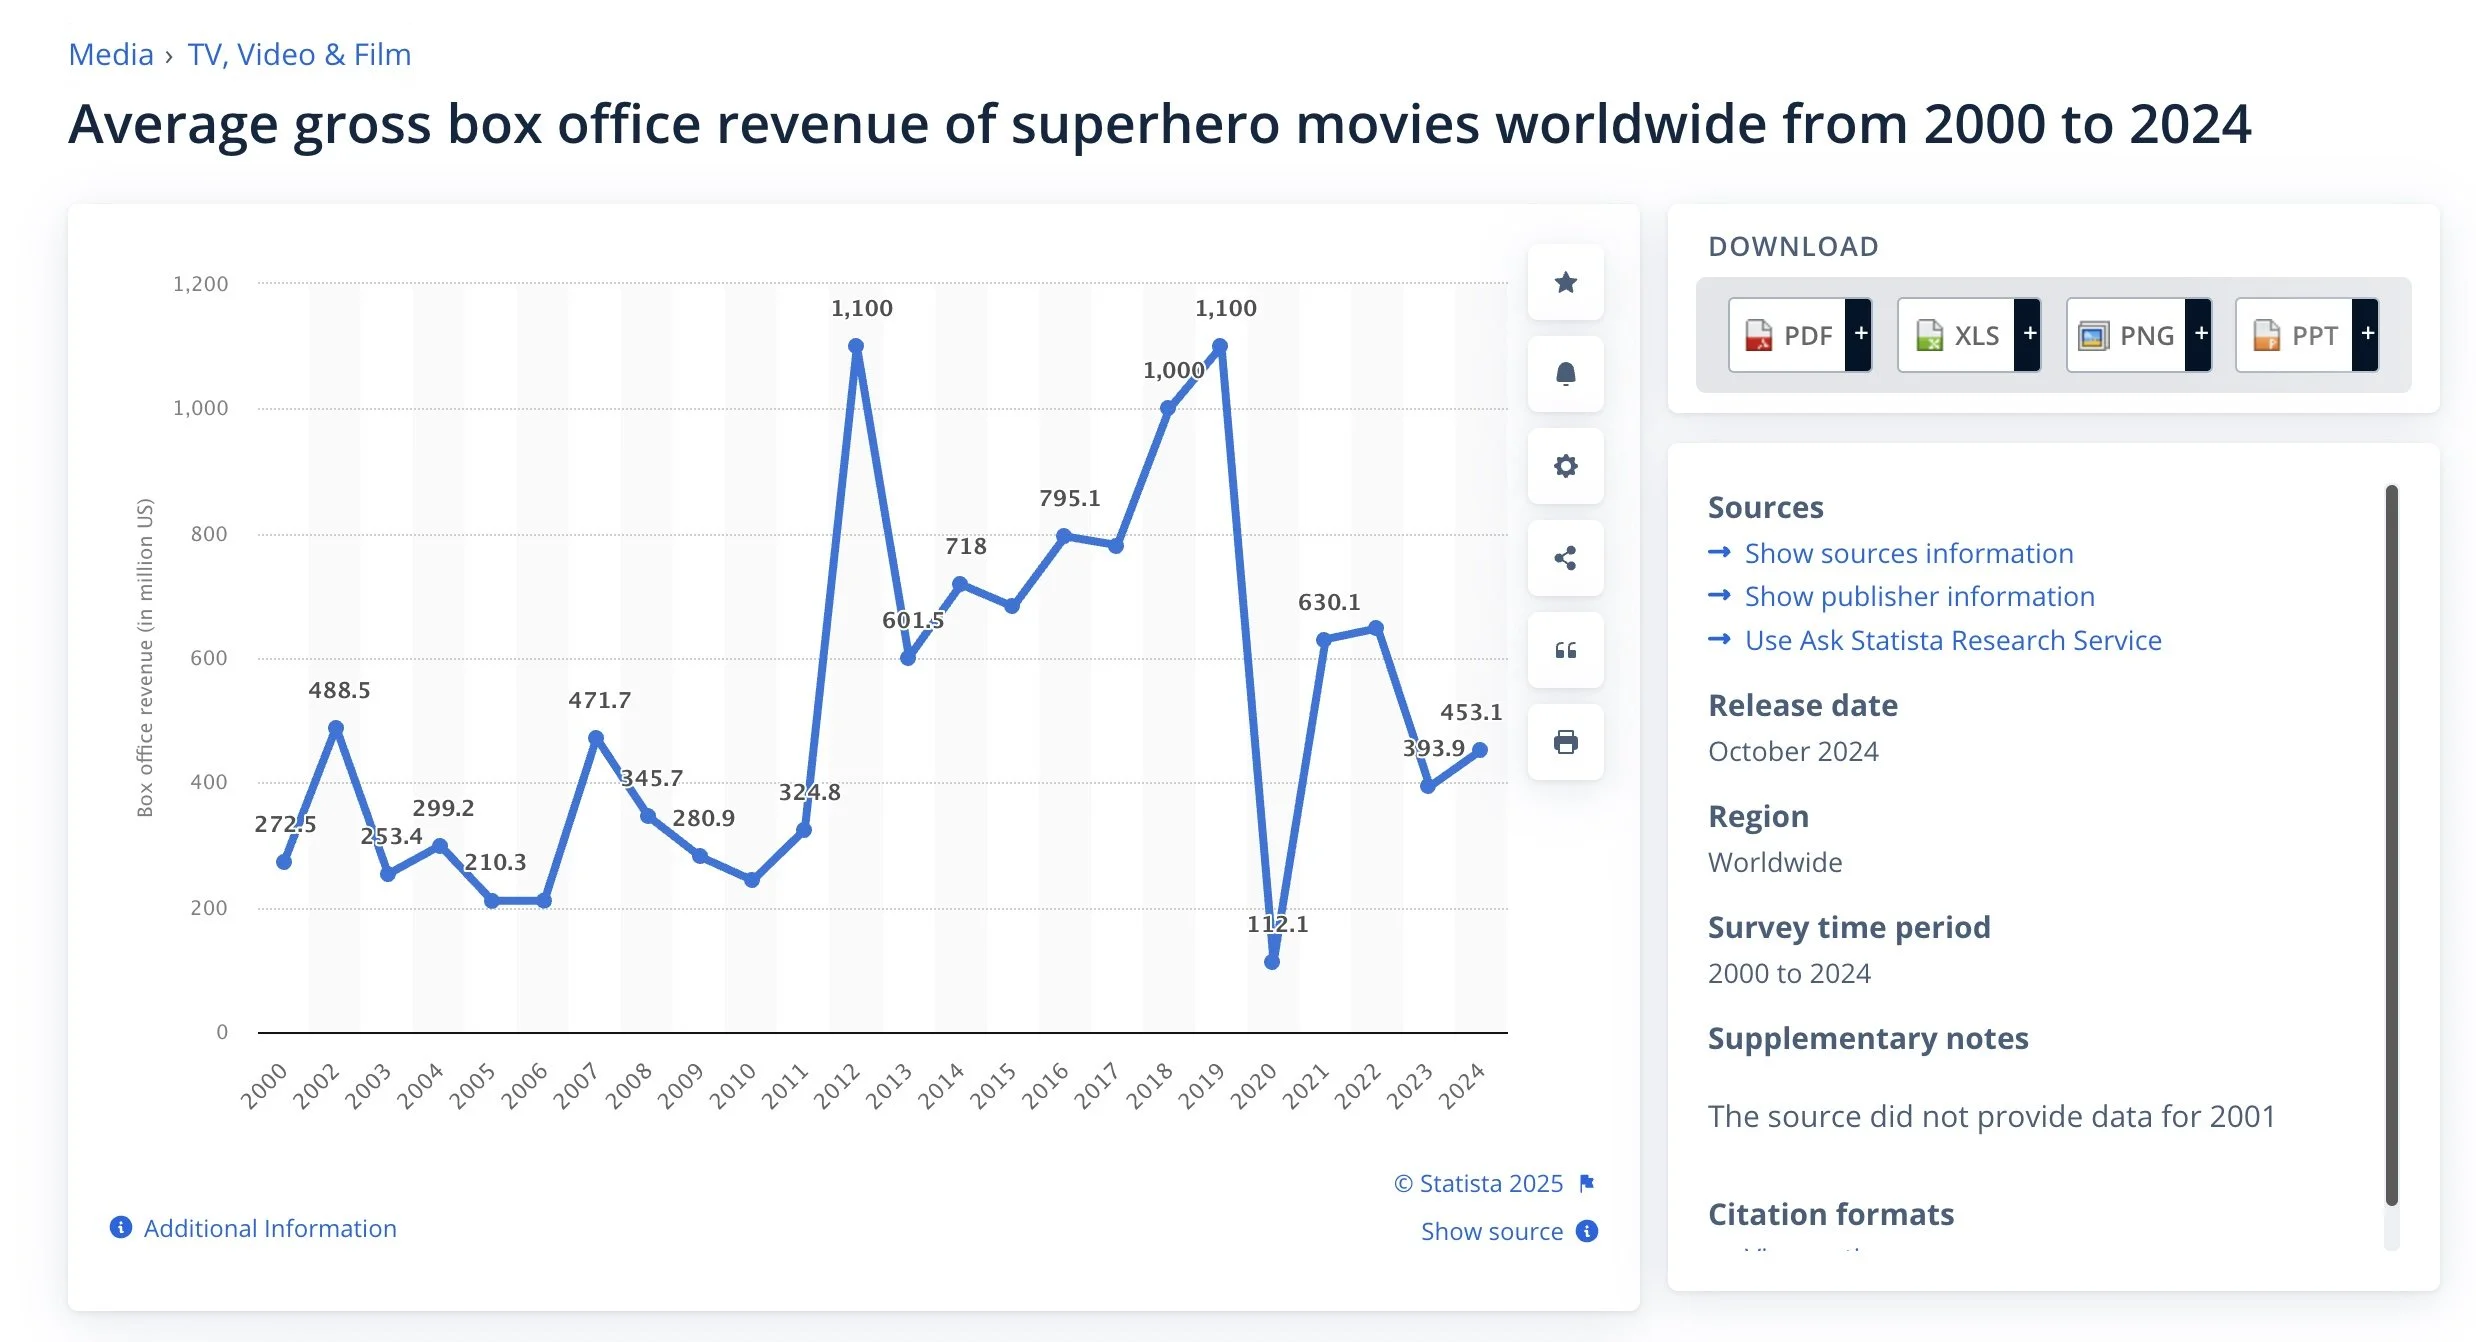Open chart settings gear icon
The image size is (2476, 1342).
[1565, 466]
